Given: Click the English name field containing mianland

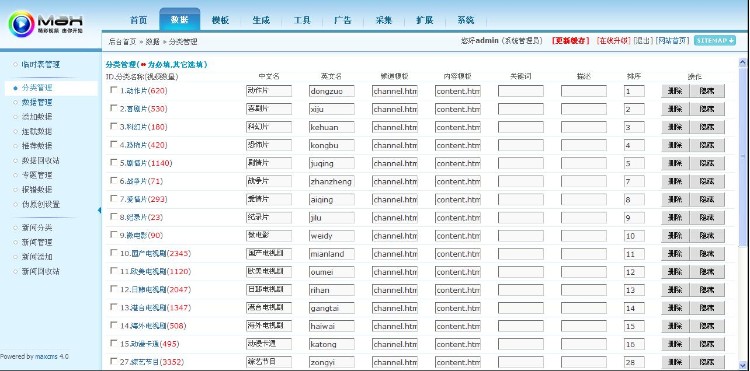Looking at the screenshot, I should (331, 254).
